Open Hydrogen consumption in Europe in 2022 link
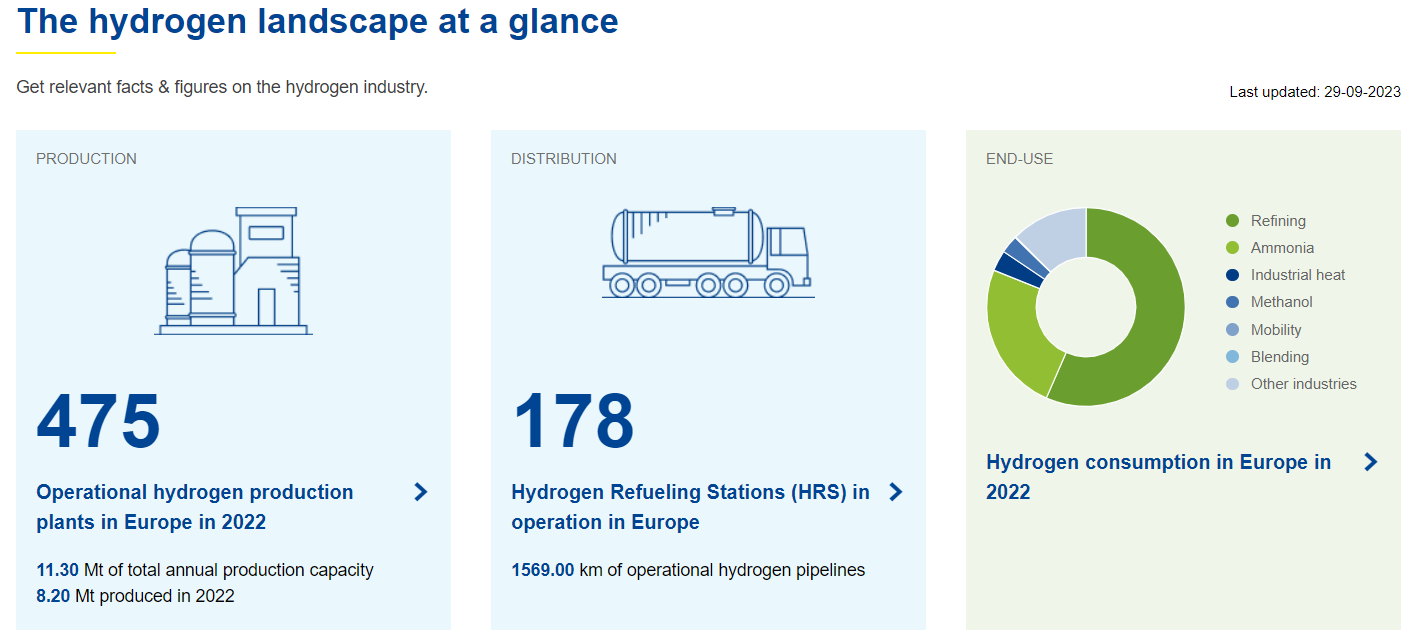This screenshot has width=1422, height=642. [x=1159, y=477]
